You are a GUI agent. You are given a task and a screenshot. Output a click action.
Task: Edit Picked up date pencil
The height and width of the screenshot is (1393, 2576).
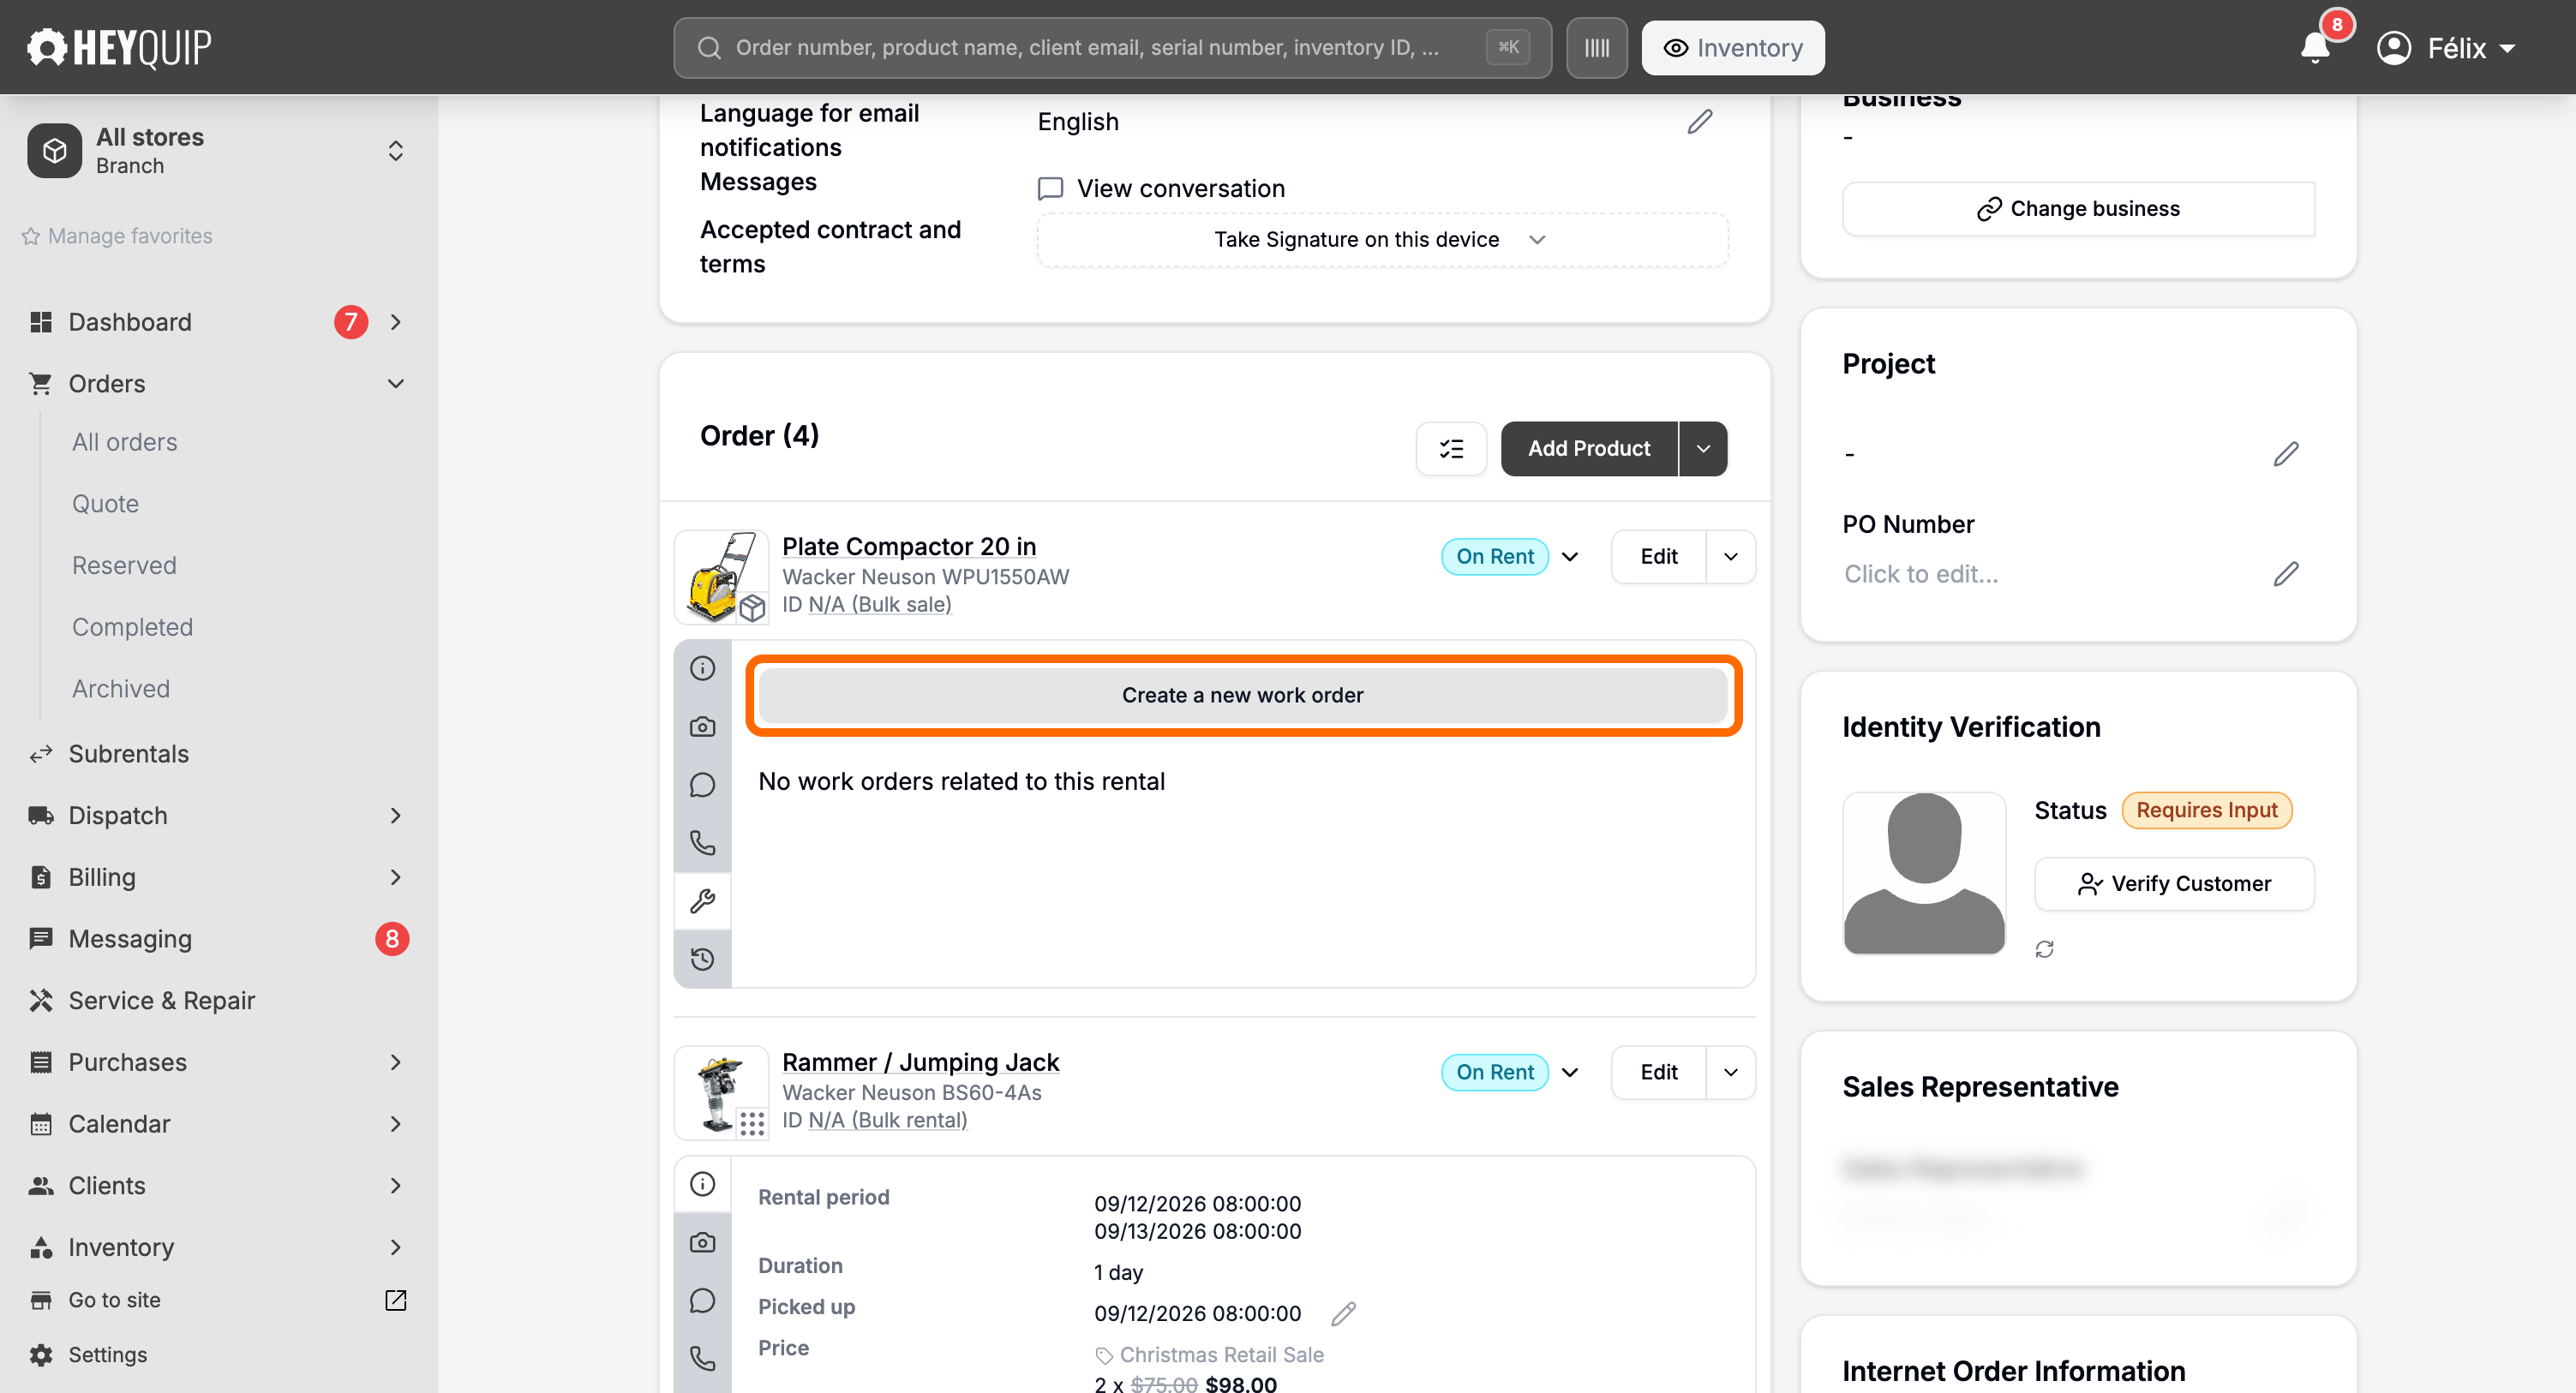coord(1343,1314)
